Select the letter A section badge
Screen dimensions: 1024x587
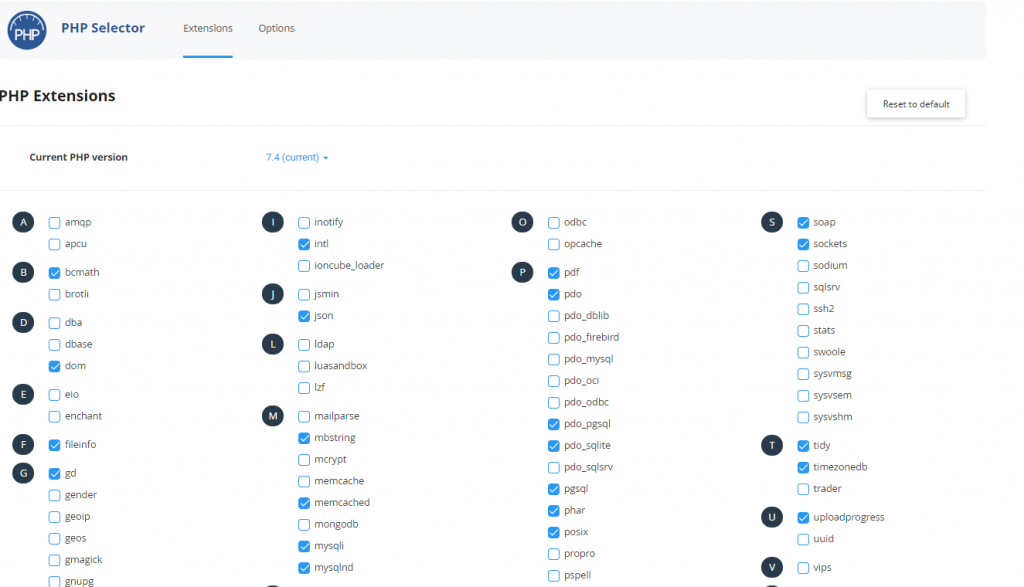click(23, 222)
